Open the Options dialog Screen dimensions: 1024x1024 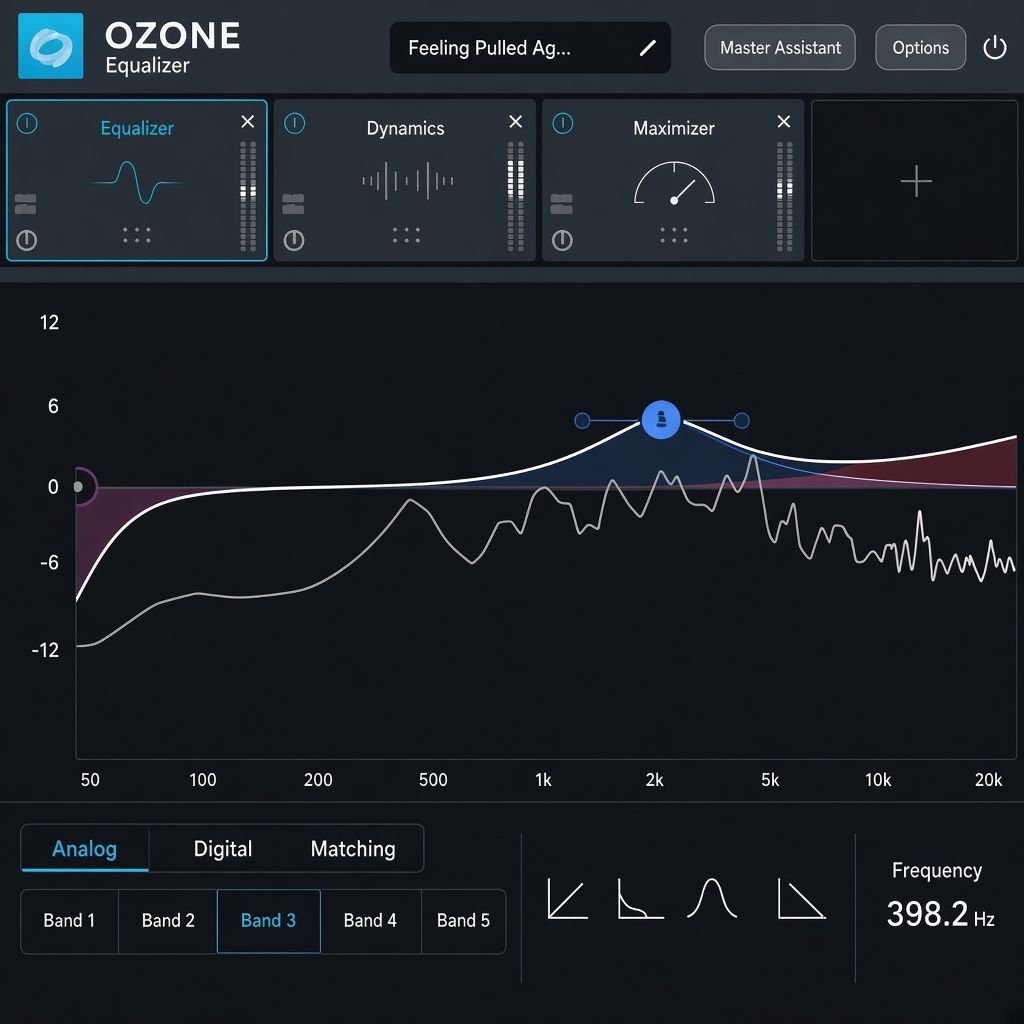coord(920,48)
